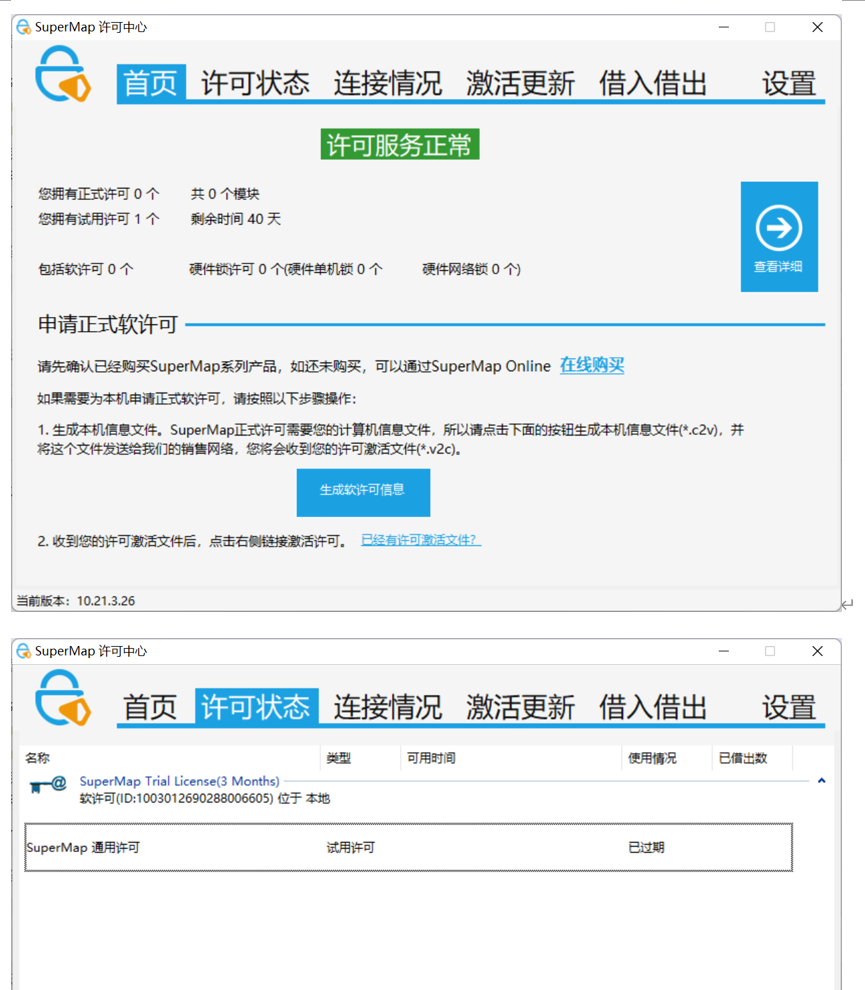Image resolution: width=865 pixels, height=990 pixels.
Task: Click the SuperMap lock logo in the top window
Action: 63,74
